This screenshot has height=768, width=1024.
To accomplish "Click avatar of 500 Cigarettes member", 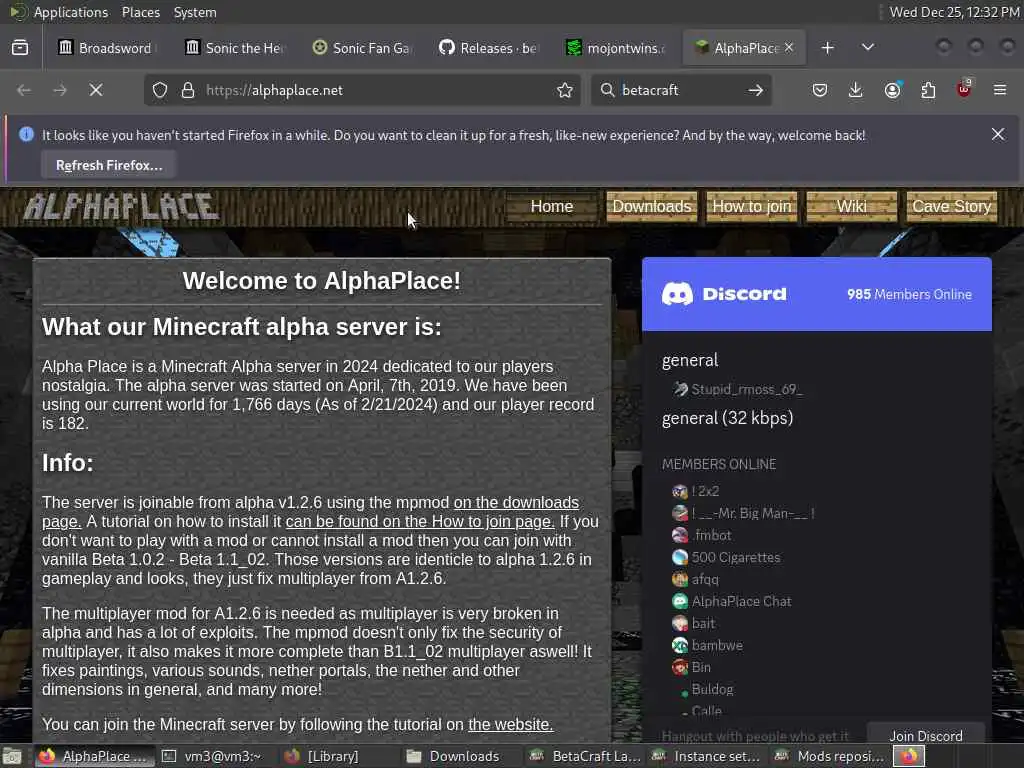I will (x=680, y=557).
